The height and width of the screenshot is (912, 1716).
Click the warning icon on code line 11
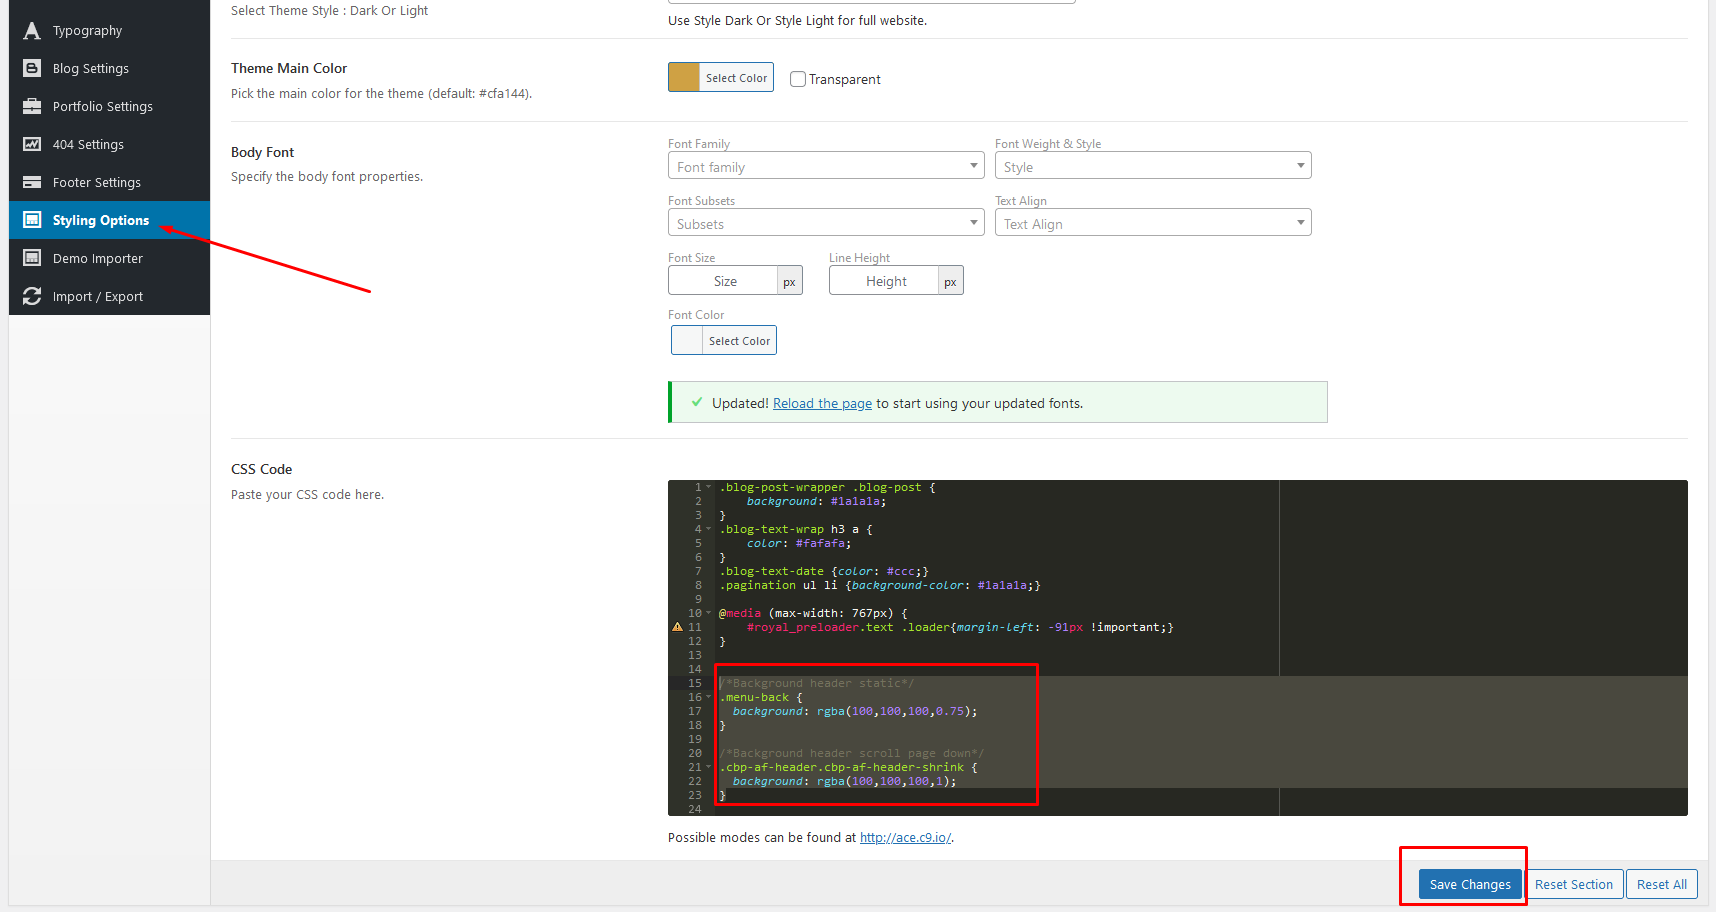[x=677, y=627]
